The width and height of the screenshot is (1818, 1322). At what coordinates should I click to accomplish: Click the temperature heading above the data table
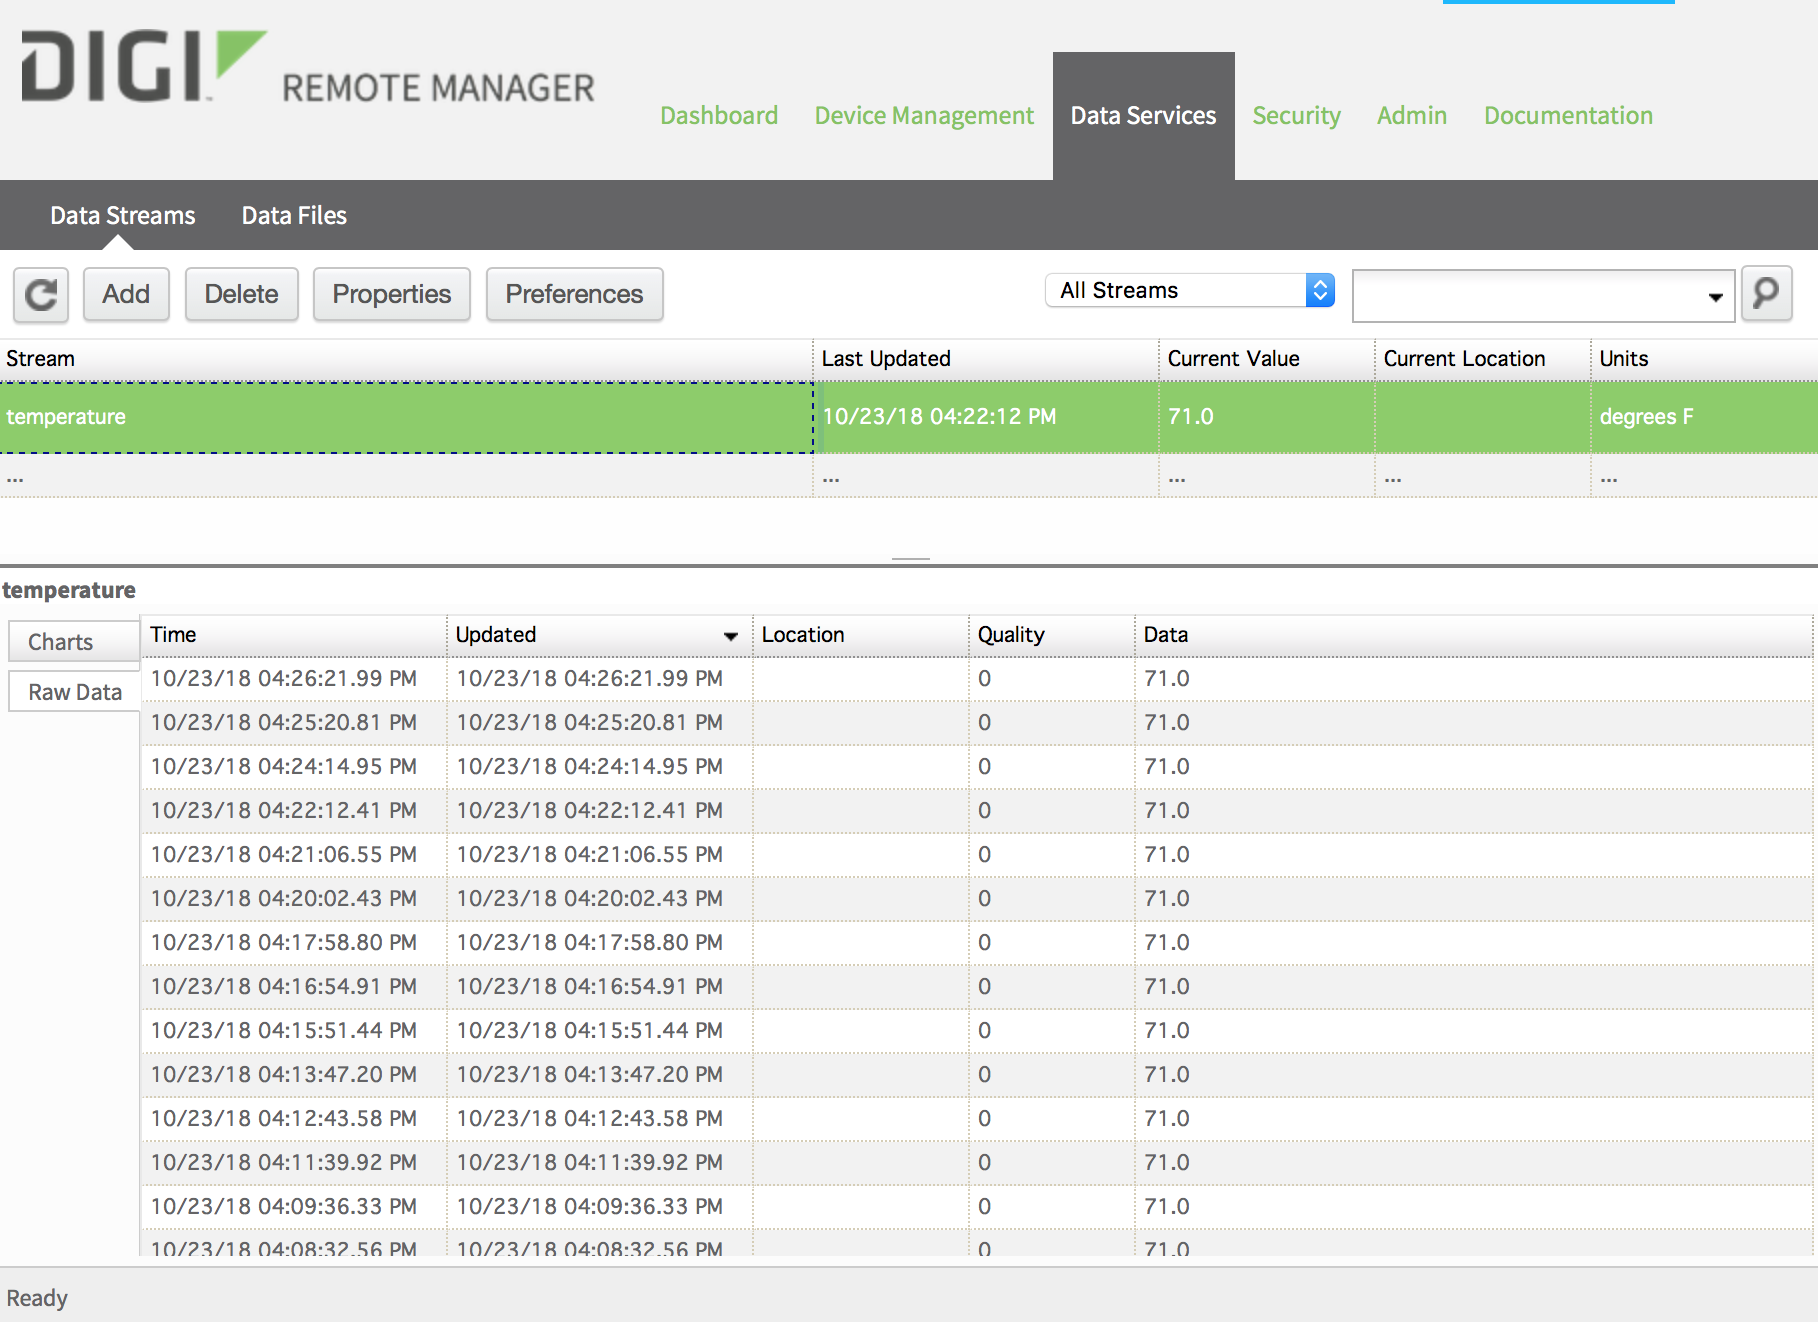point(69,590)
